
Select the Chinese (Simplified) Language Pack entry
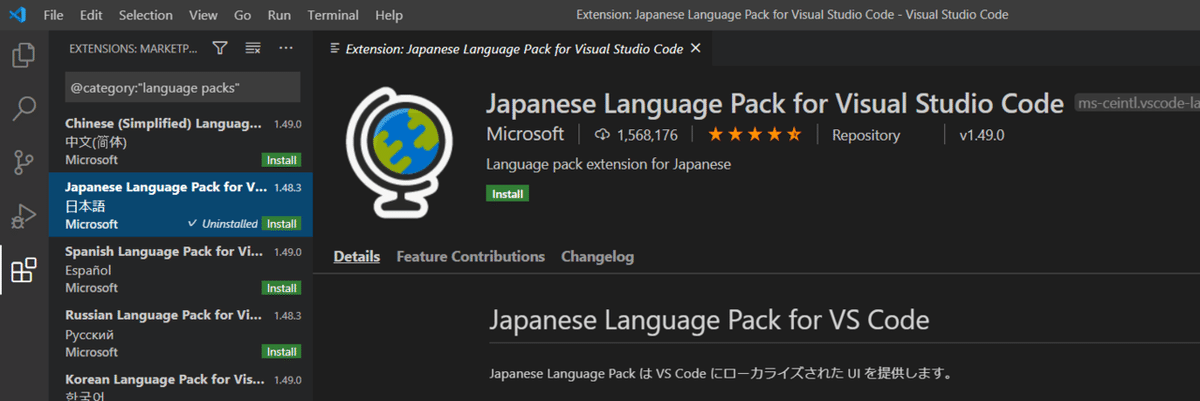tap(182, 140)
